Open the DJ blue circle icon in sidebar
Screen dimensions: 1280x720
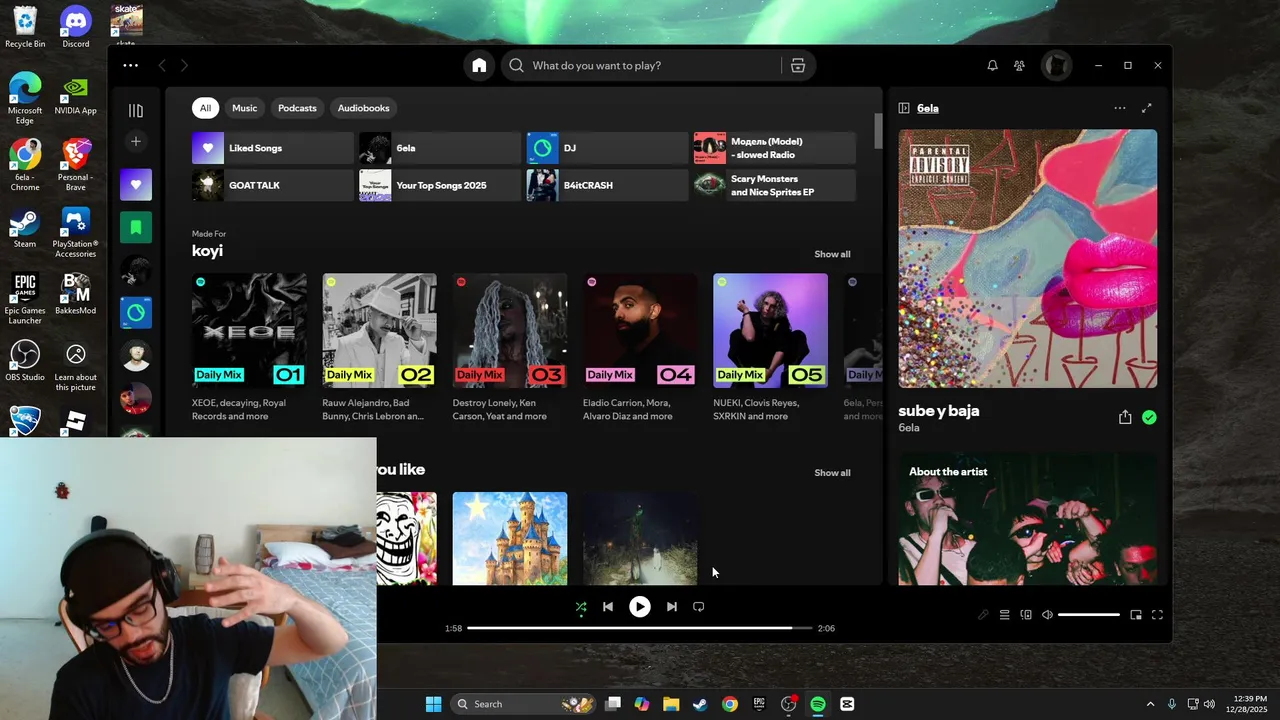click(x=136, y=313)
